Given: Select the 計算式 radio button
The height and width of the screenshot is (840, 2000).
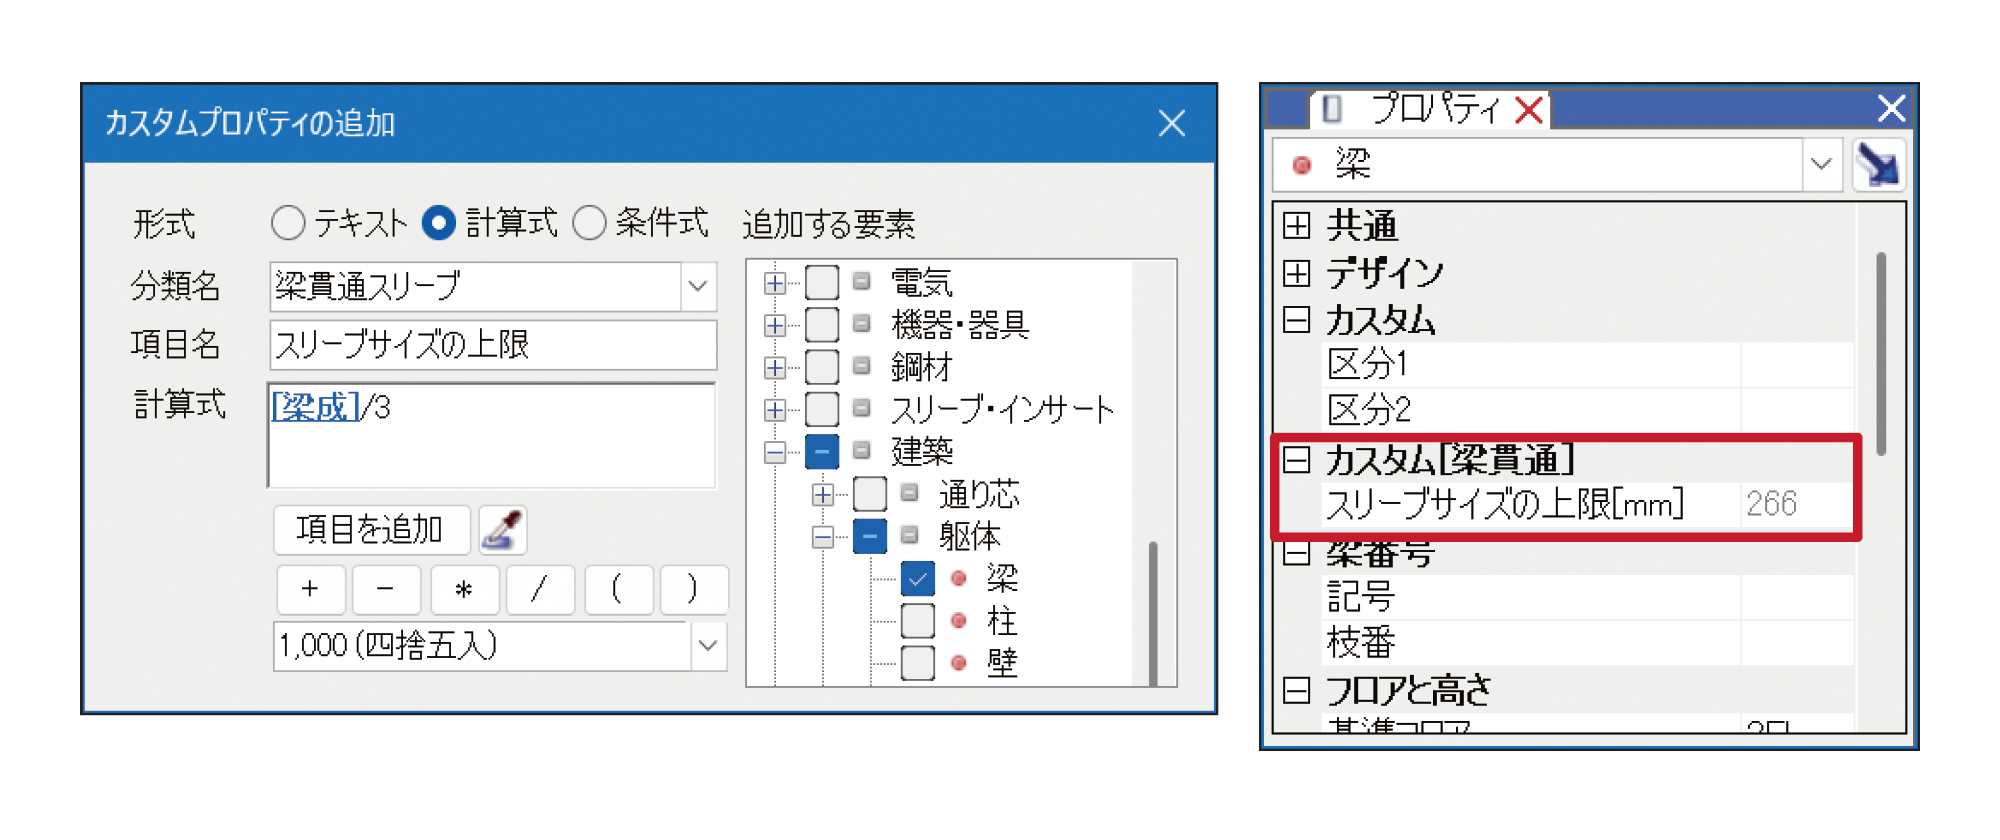Looking at the screenshot, I should click(x=438, y=222).
